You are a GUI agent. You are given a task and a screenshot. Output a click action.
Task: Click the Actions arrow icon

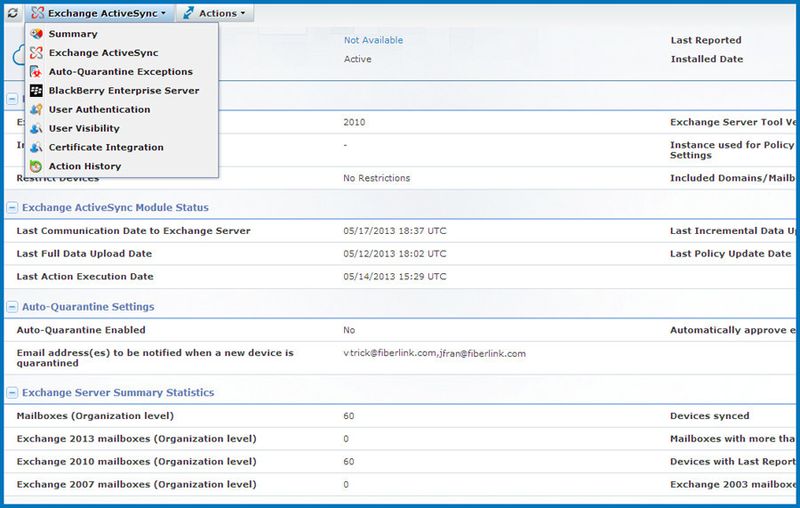point(188,13)
